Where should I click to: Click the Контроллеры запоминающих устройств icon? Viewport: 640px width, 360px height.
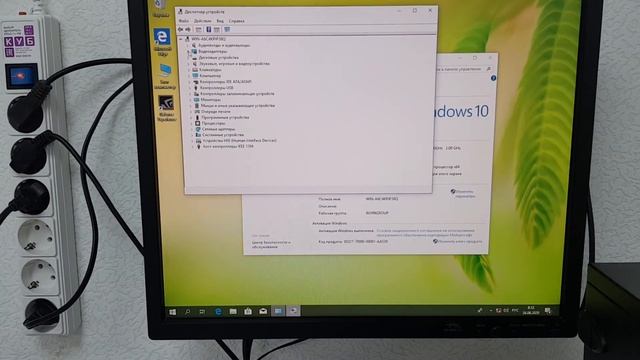pos(196,94)
